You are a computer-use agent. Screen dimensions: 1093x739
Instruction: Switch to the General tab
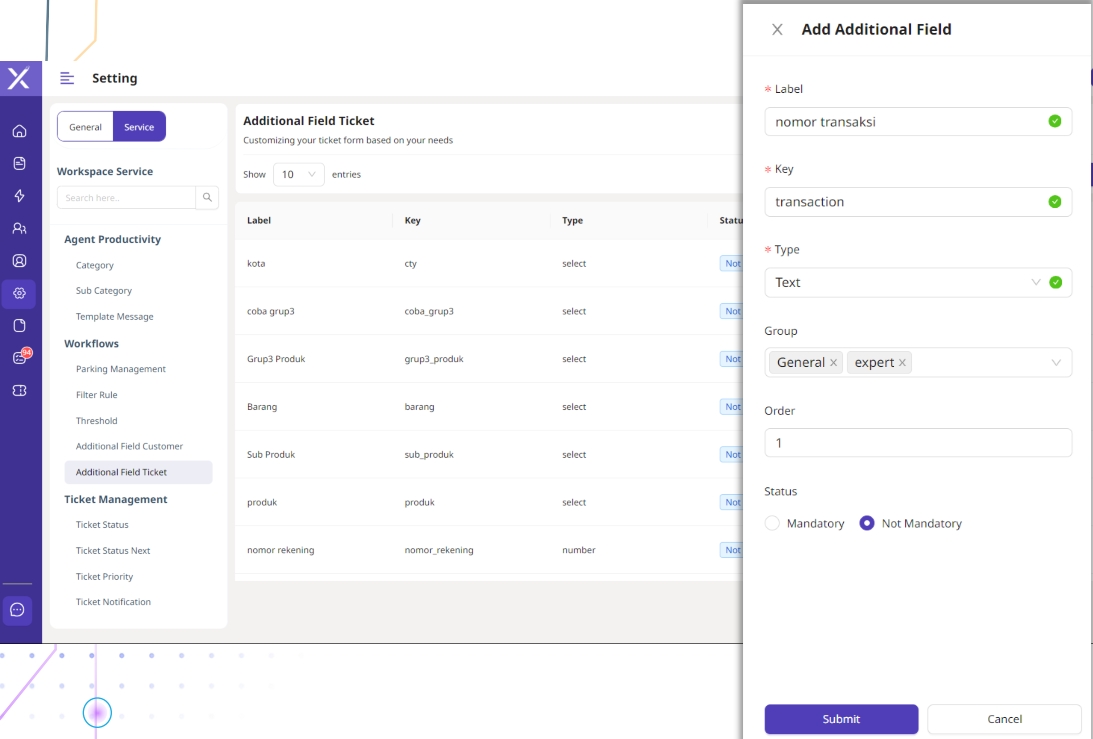pos(85,127)
